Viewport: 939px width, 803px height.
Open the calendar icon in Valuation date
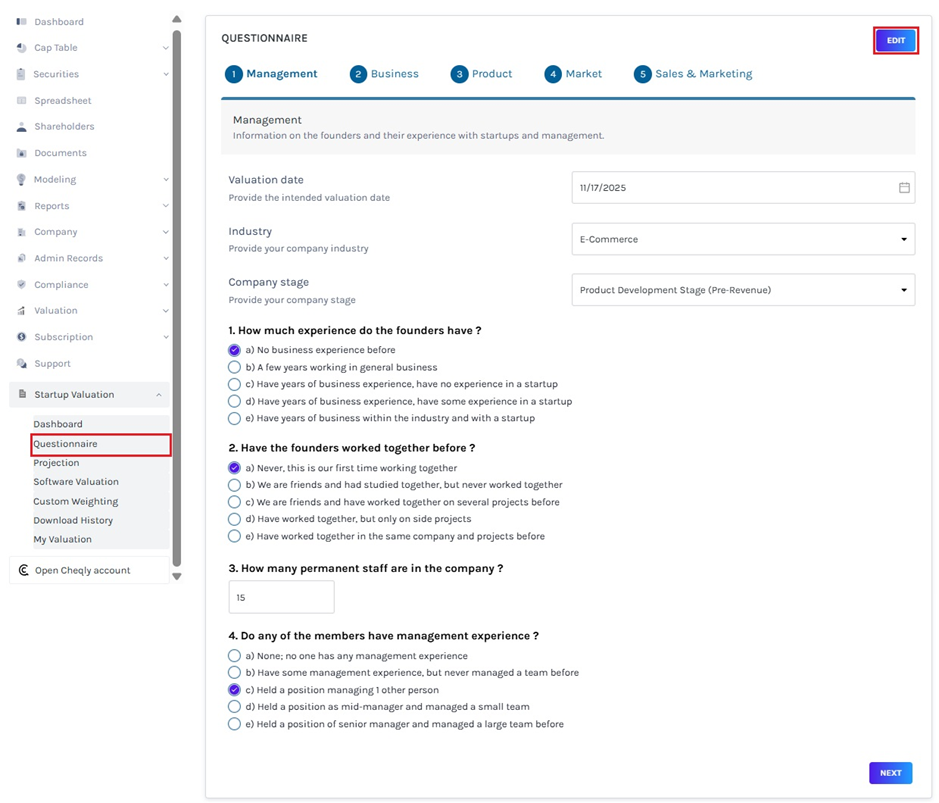point(904,188)
